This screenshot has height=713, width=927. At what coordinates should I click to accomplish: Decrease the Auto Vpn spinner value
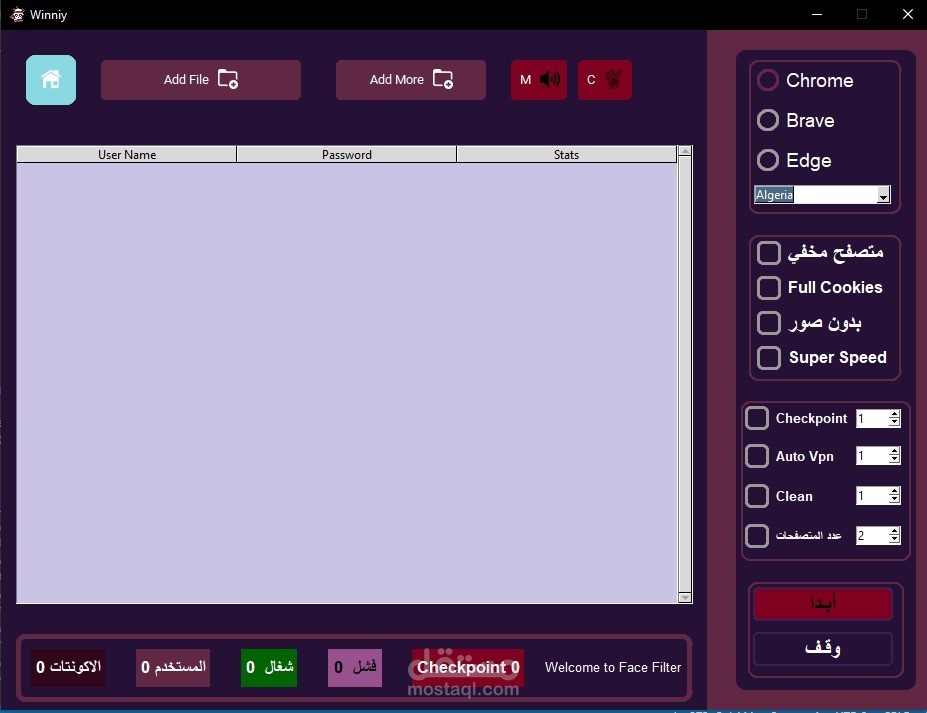[x=894, y=460]
